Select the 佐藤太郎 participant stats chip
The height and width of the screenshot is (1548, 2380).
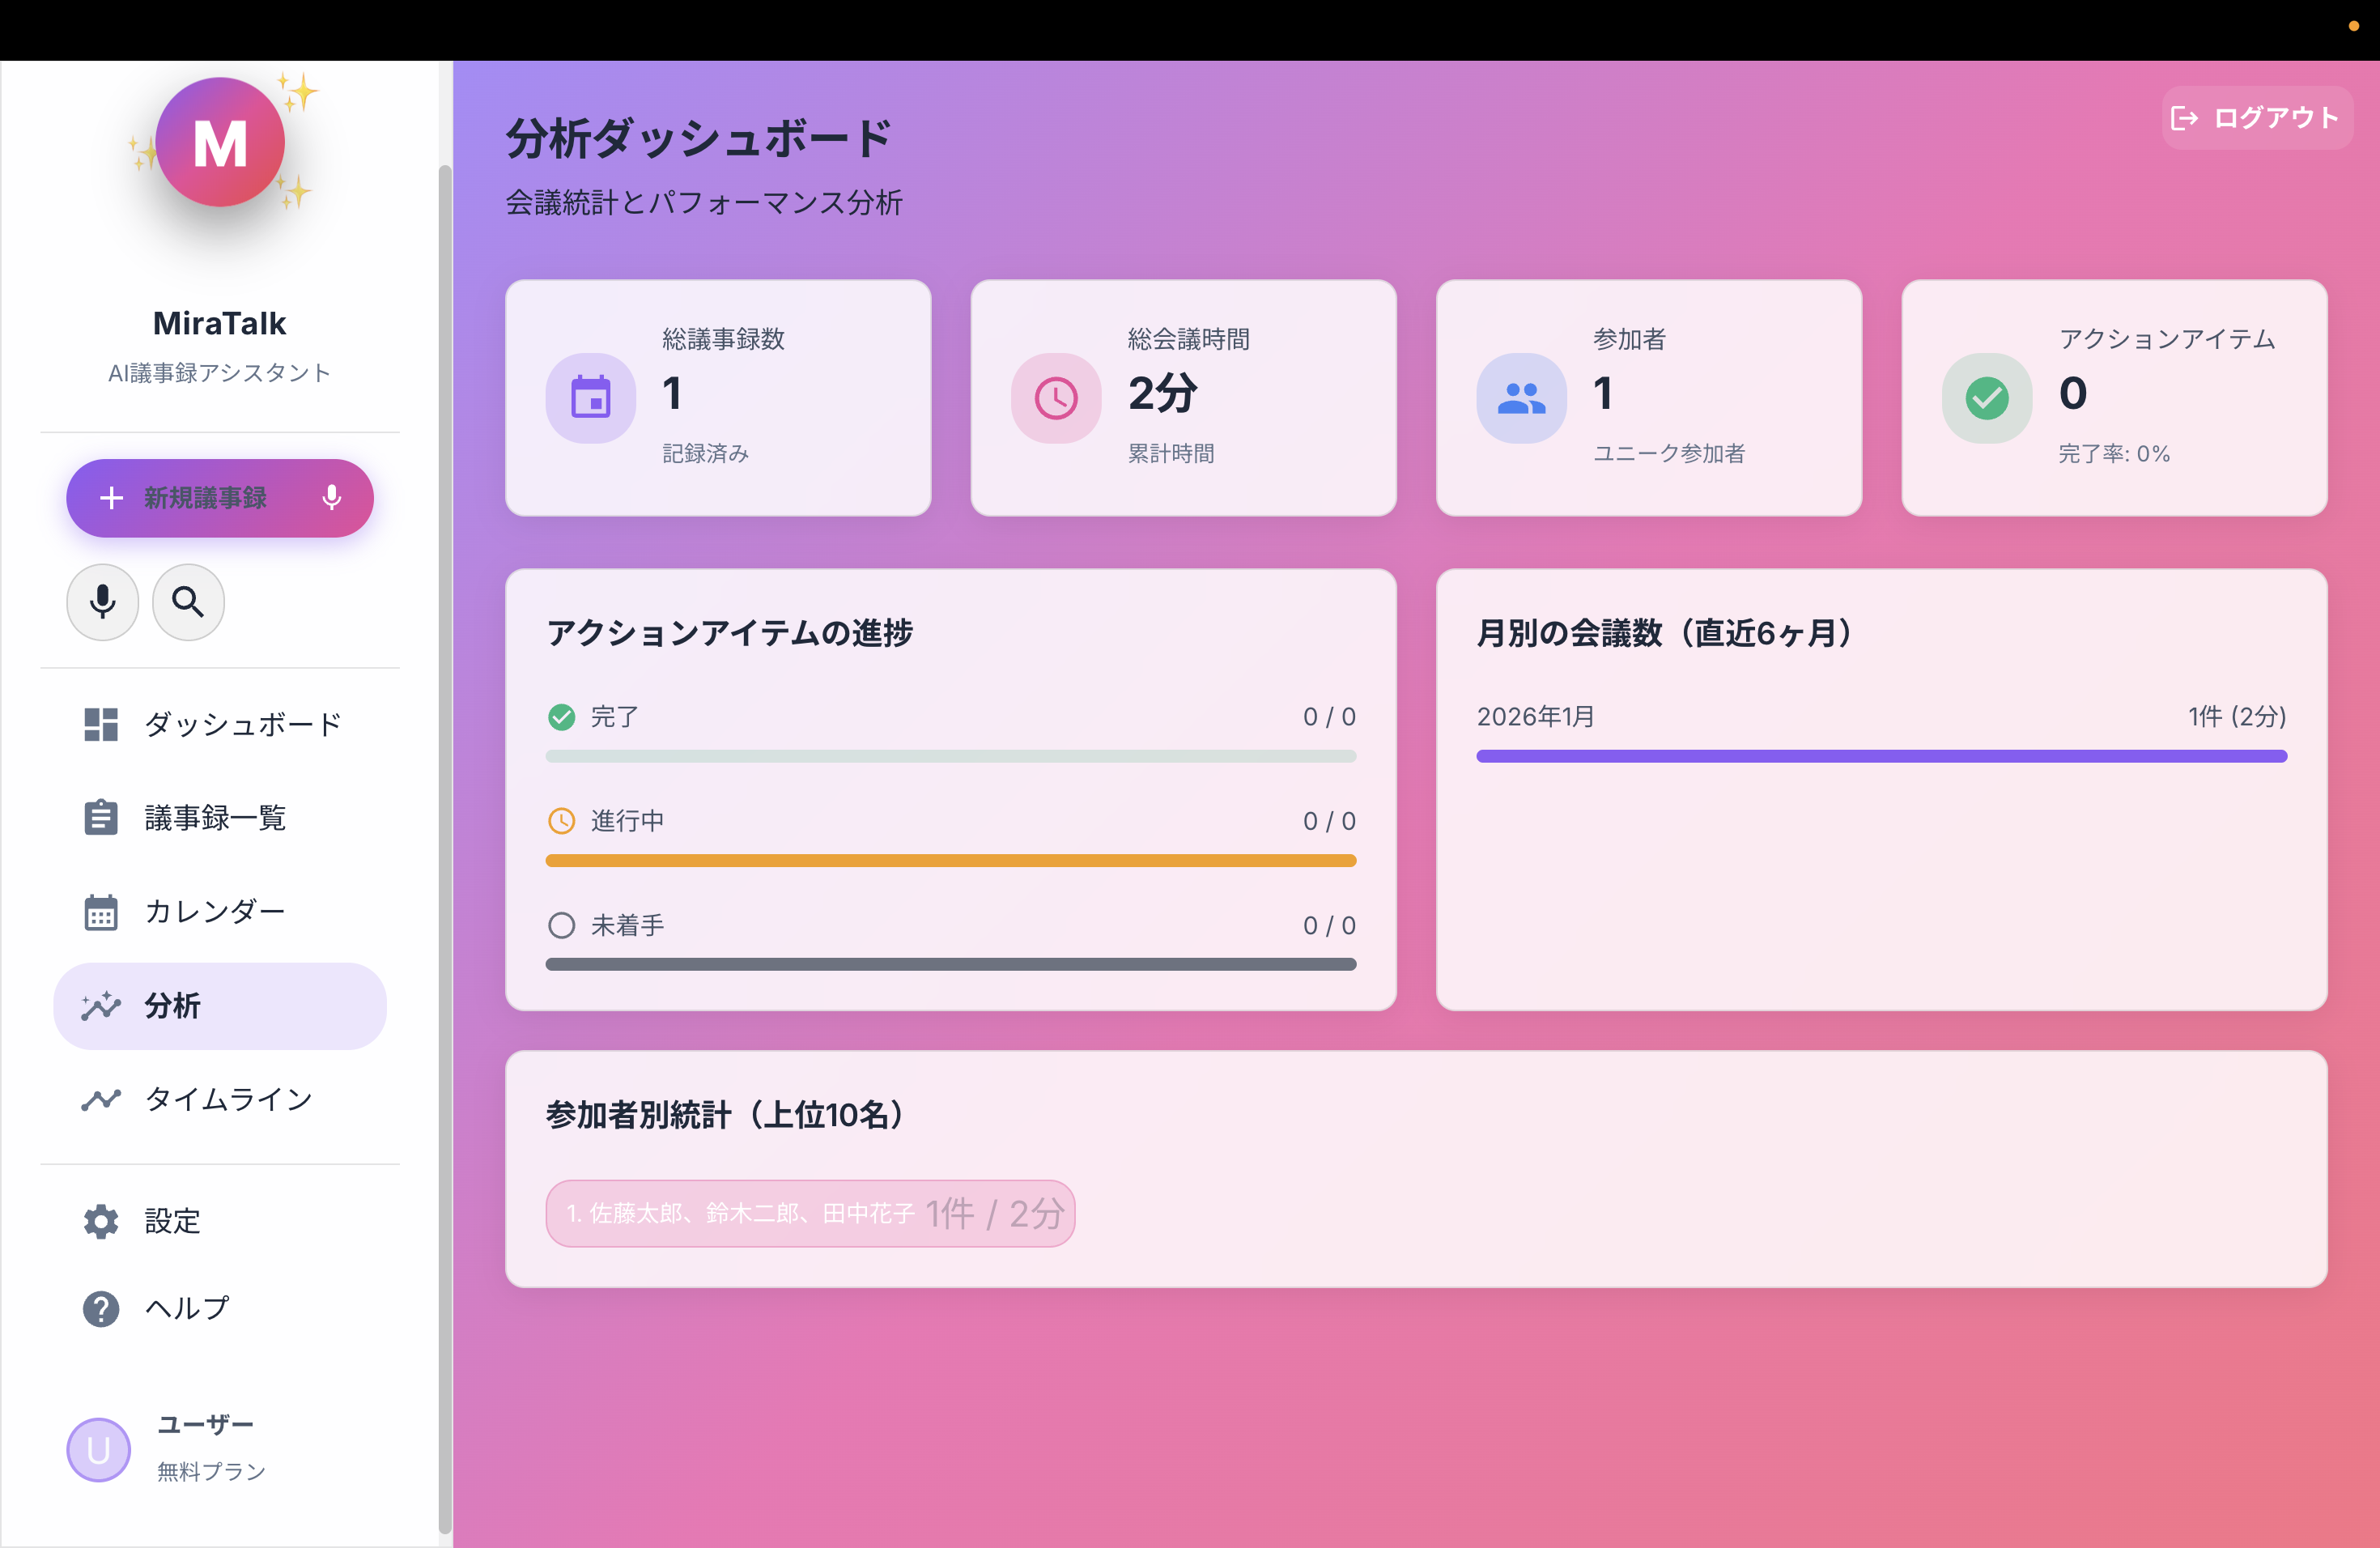tap(810, 1214)
